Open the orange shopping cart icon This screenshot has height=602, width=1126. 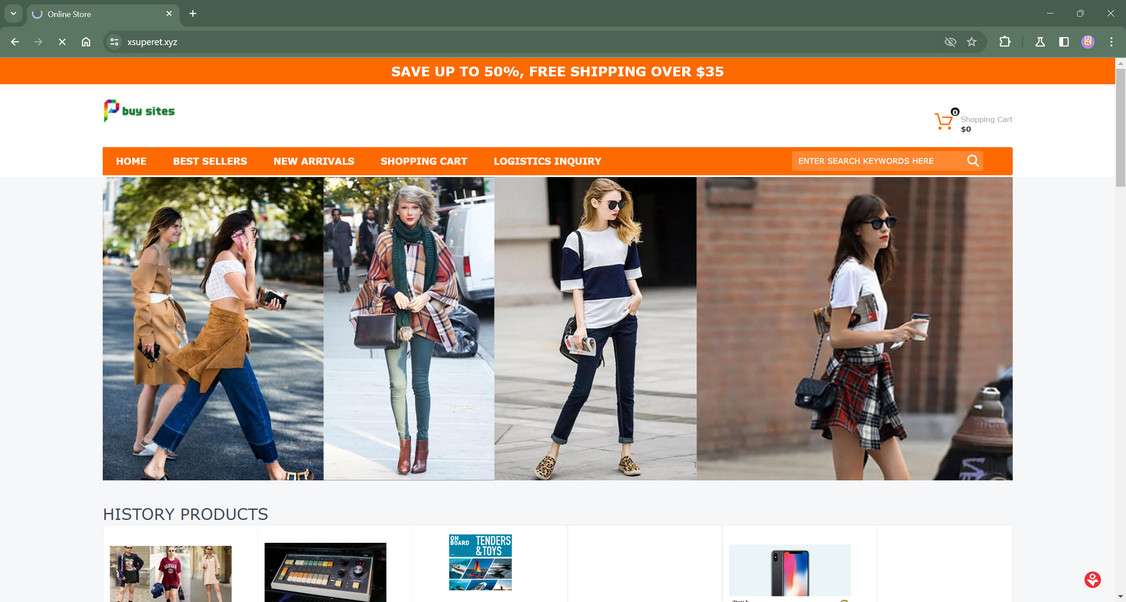click(944, 121)
